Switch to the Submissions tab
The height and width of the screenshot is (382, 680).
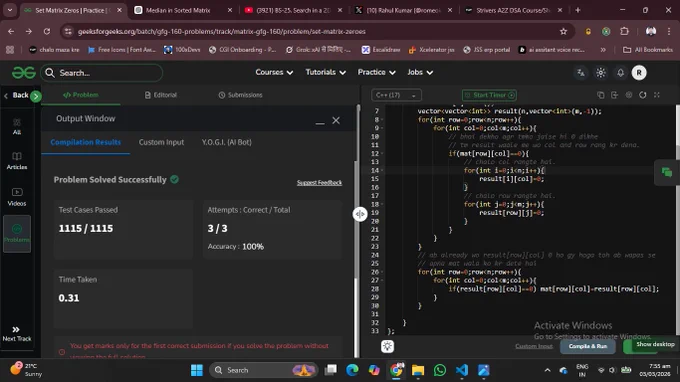(x=240, y=95)
